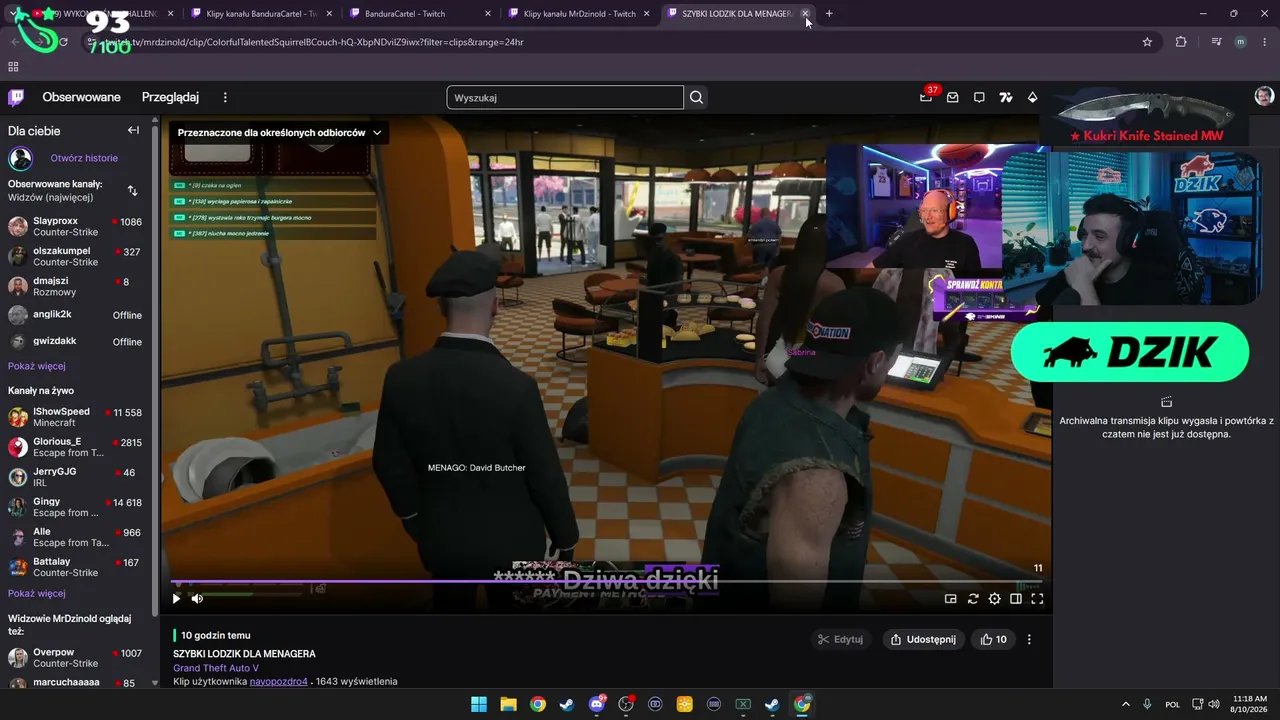Open a new Chrome tab
1280x720 pixels.
829,14
